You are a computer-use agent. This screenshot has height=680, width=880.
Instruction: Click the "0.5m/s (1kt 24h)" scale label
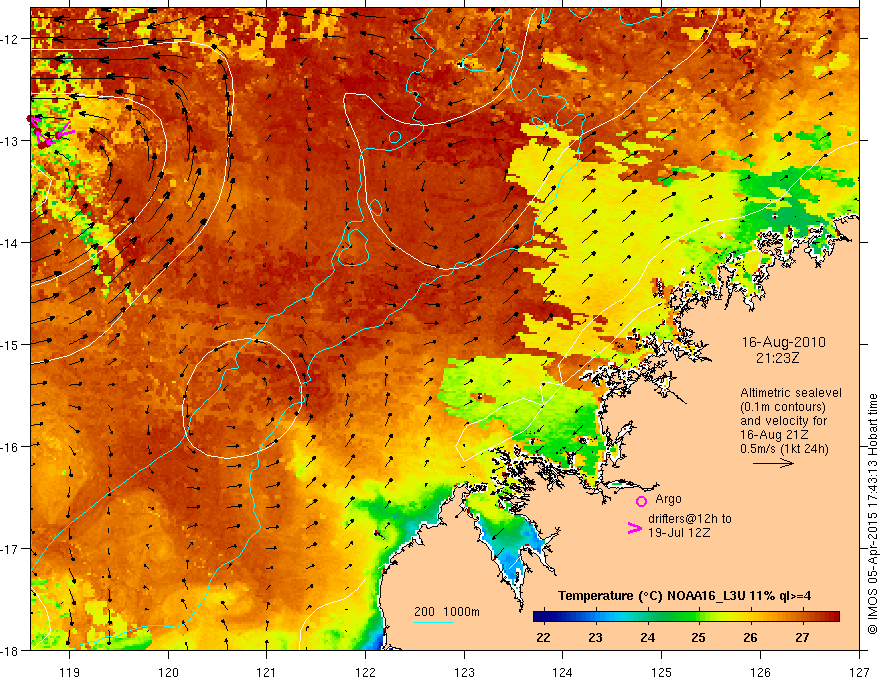click(x=784, y=448)
